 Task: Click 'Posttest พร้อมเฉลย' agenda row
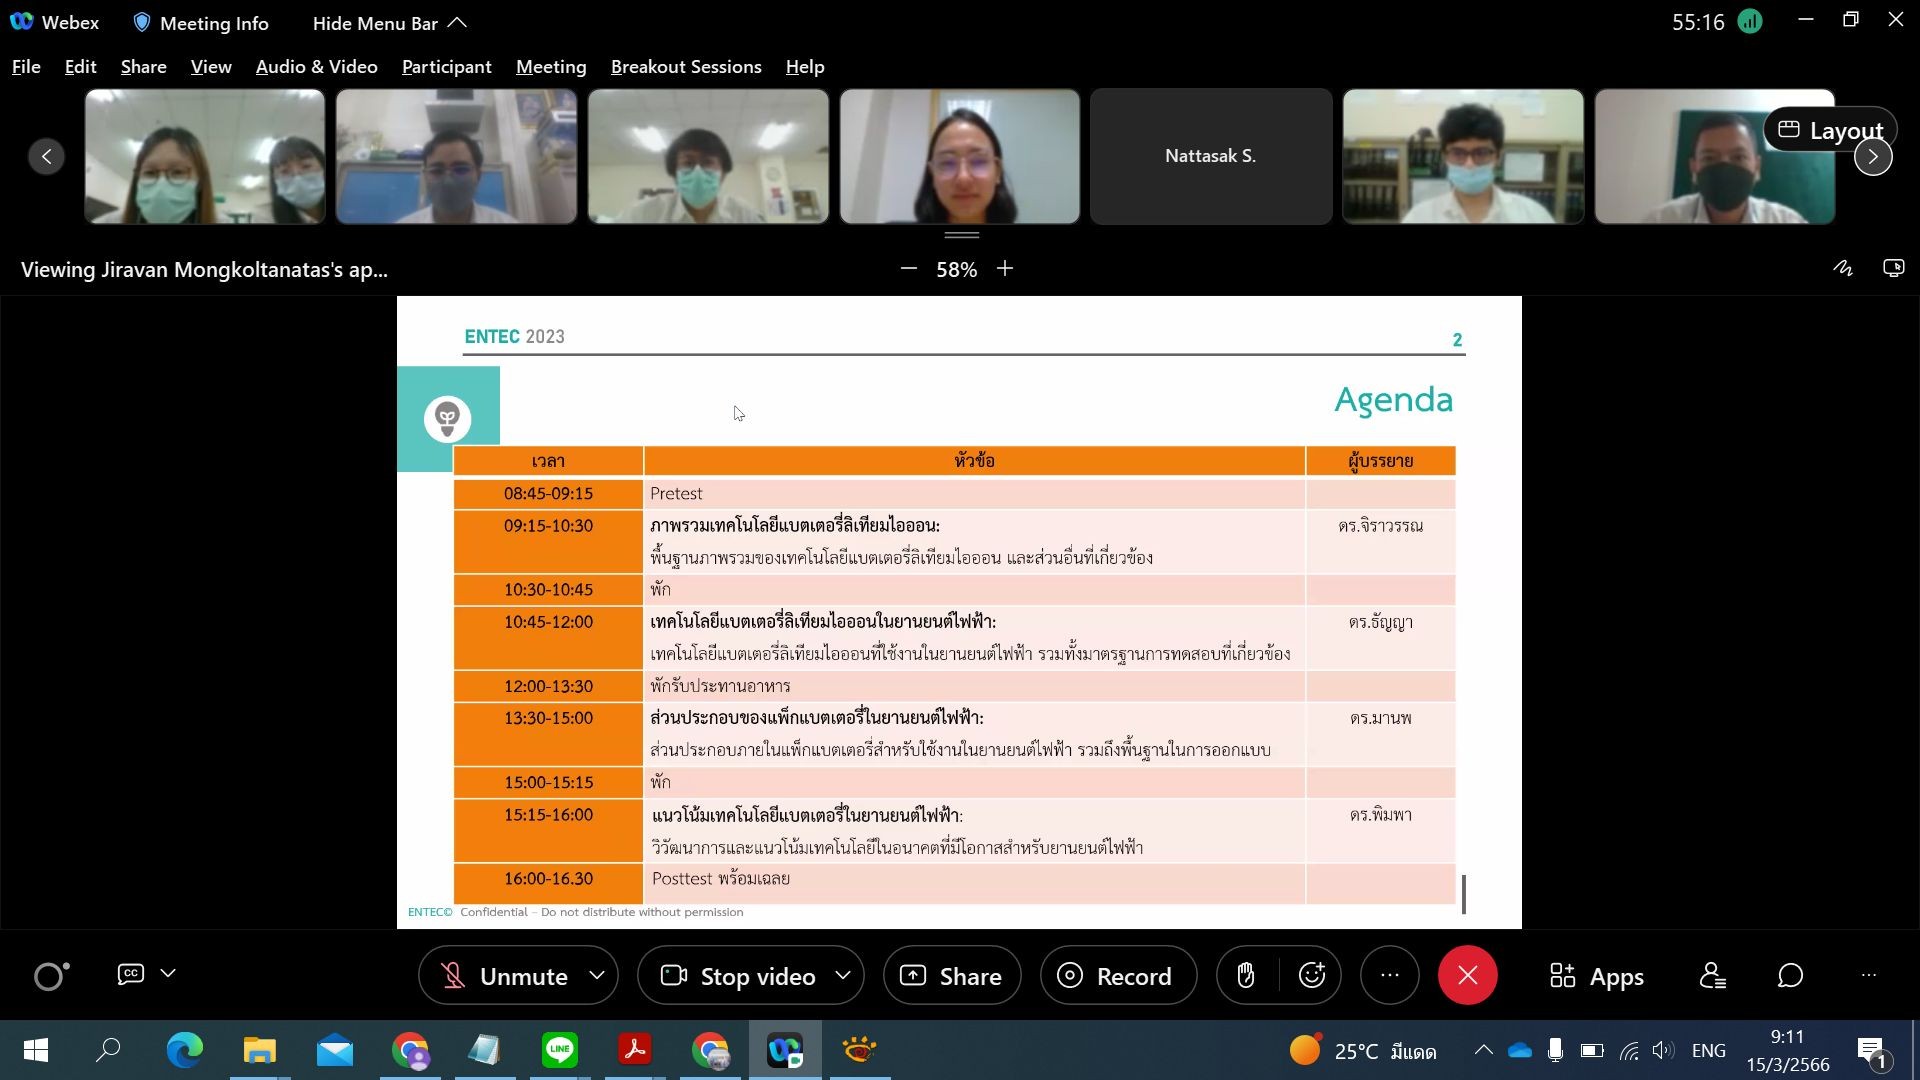[x=954, y=883]
